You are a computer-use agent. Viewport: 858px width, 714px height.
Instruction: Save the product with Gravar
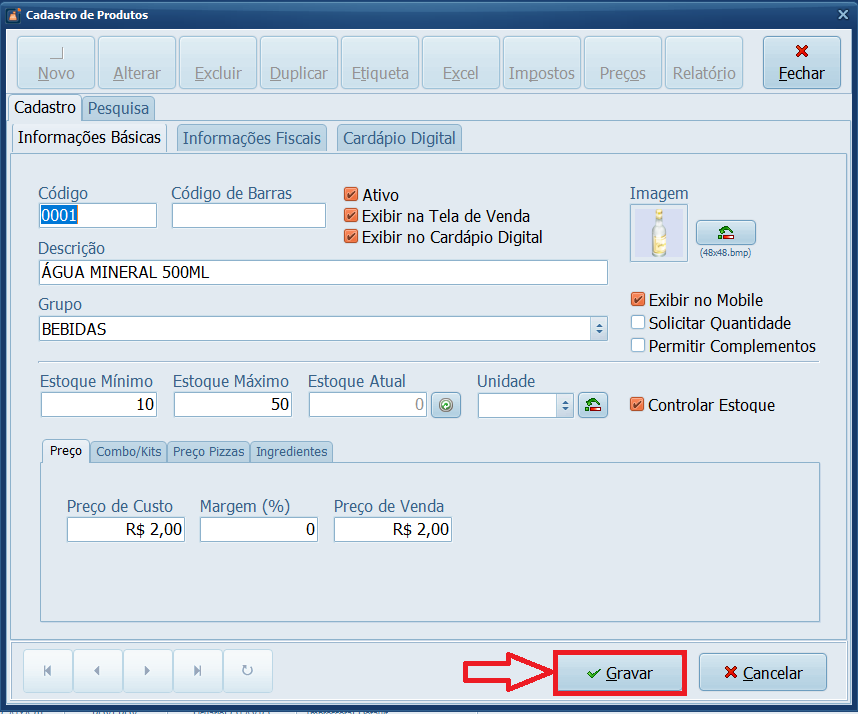point(619,672)
